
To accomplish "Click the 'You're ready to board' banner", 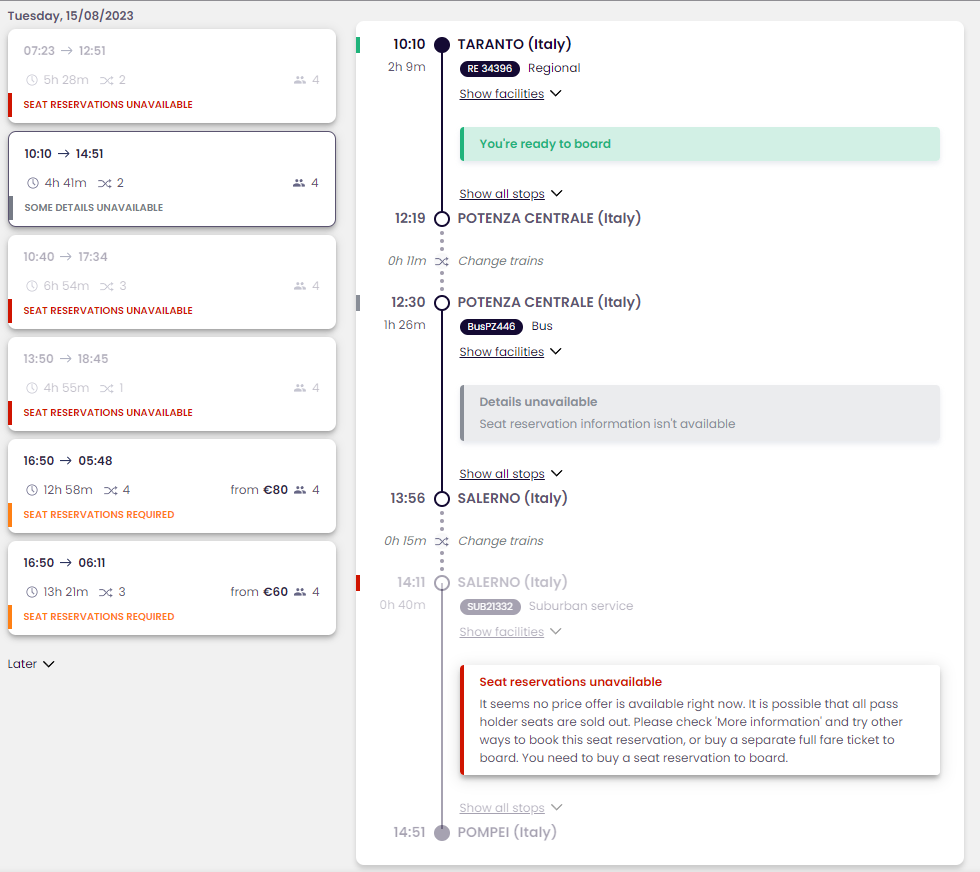I will click(700, 144).
